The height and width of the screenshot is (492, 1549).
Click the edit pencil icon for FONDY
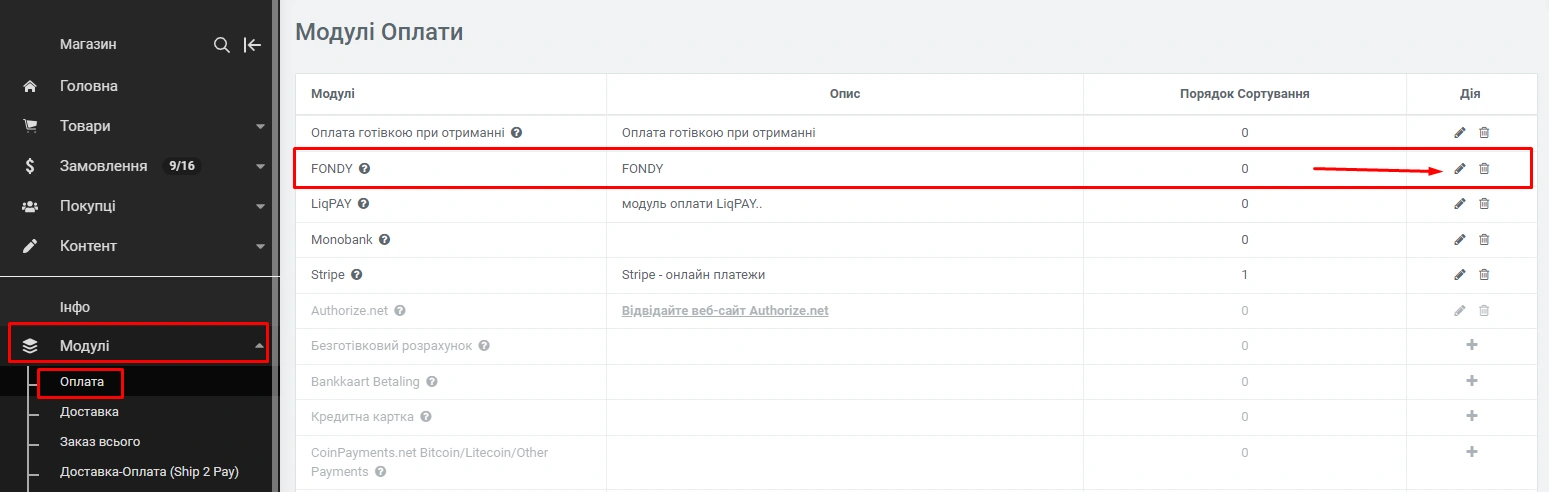coord(1459,168)
